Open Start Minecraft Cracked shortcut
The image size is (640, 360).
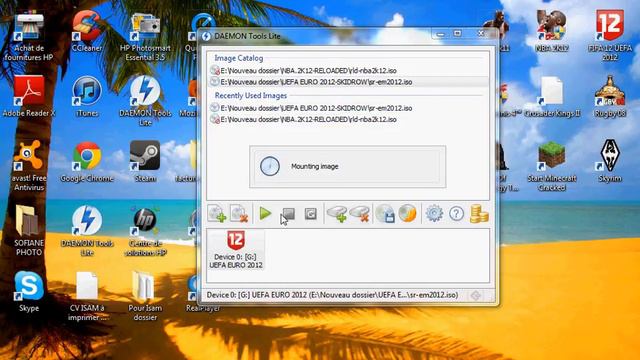(551, 166)
